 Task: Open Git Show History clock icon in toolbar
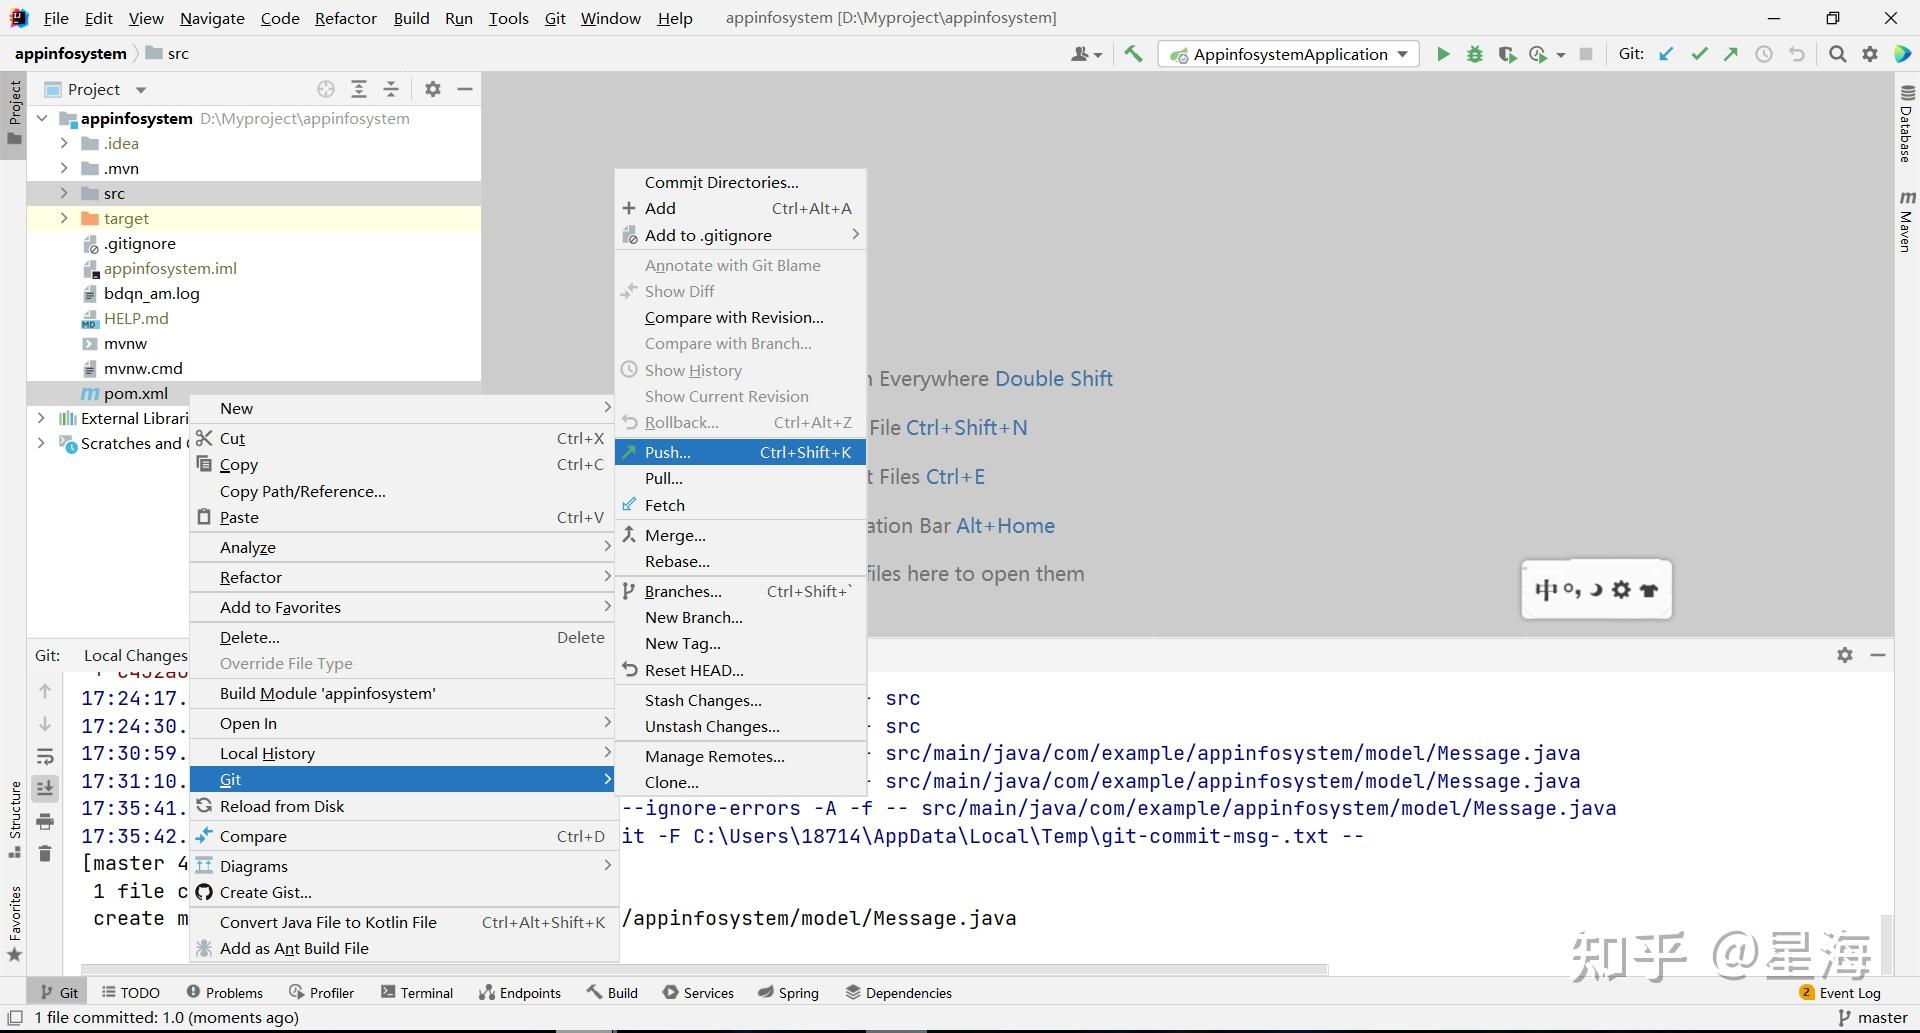pos(1764,54)
